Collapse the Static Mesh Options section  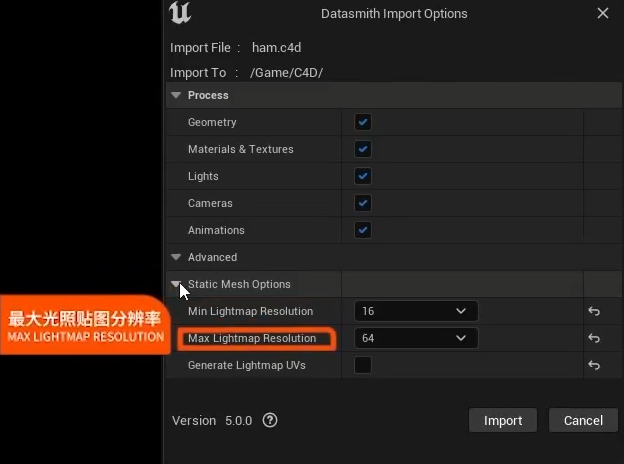tap(176, 284)
